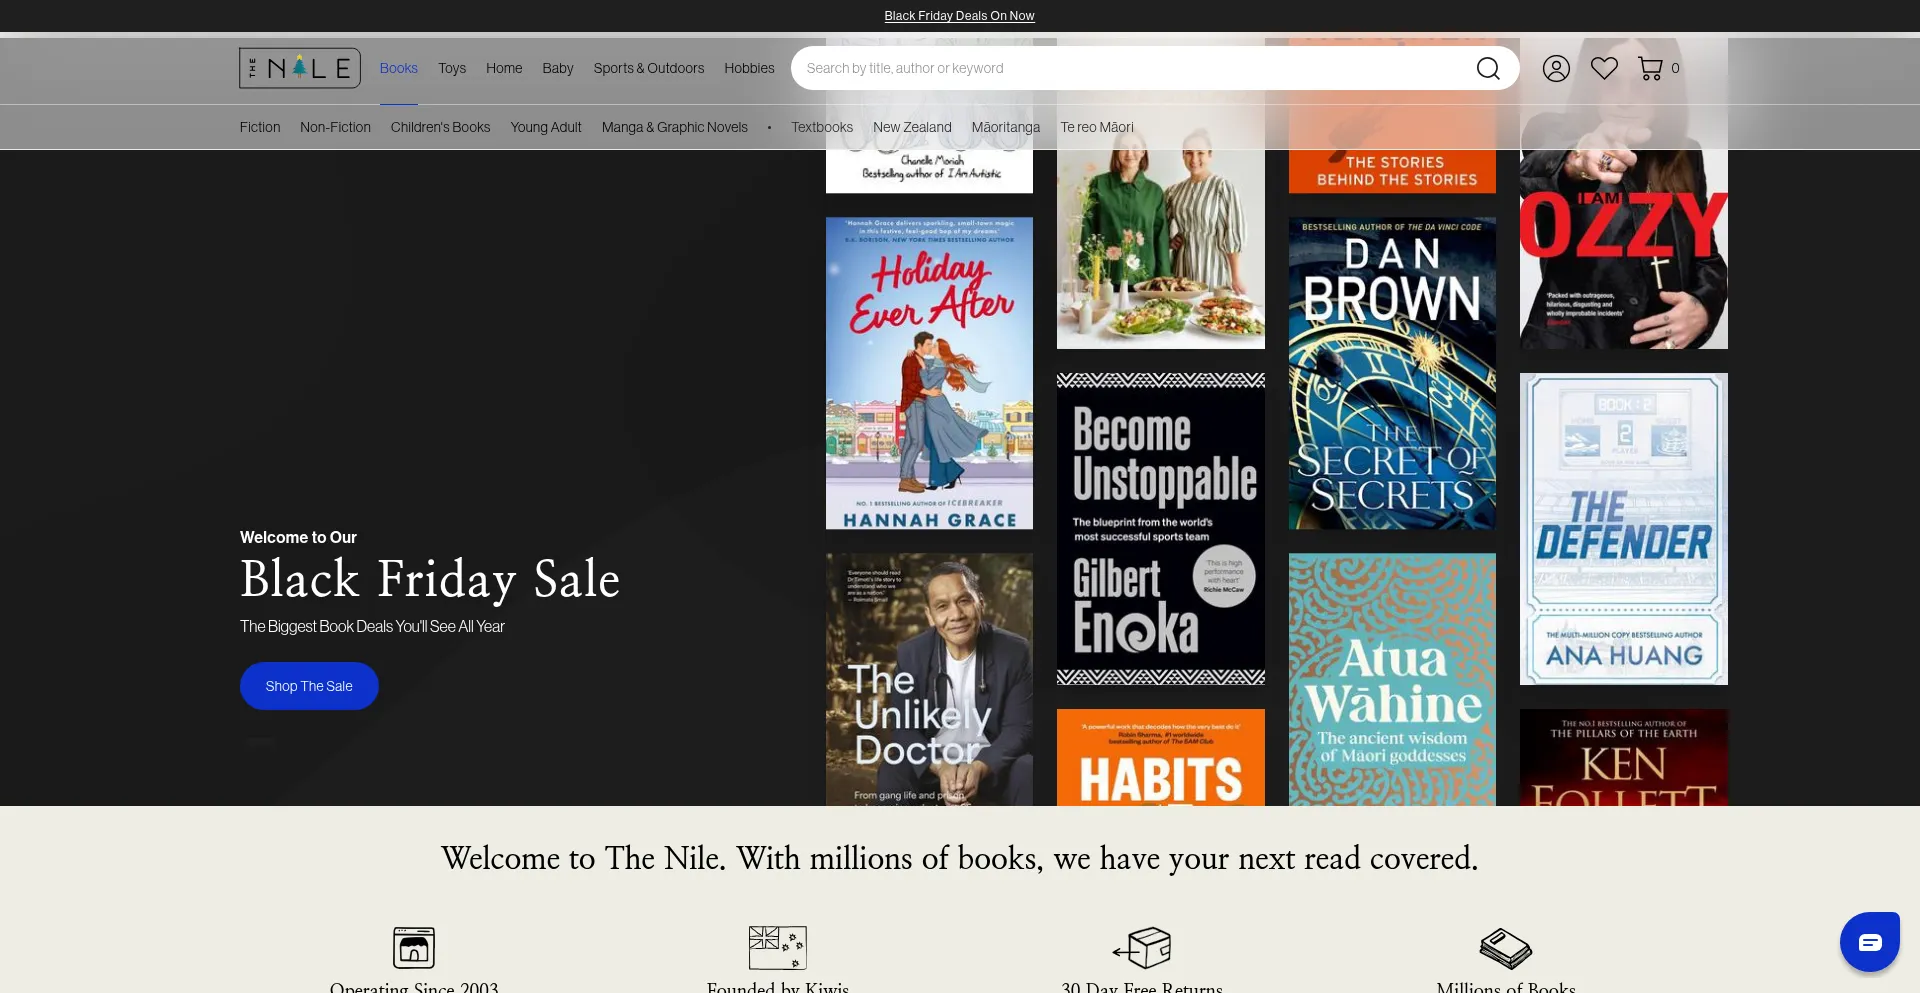The width and height of the screenshot is (1920, 993).
Task: Go to the Fiction subcategory
Action: pos(260,127)
